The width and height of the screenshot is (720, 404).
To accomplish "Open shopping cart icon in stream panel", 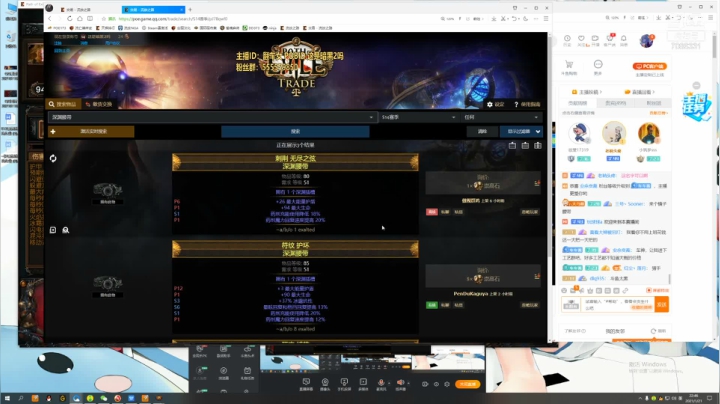I will pyautogui.click(x=569, y=66).
